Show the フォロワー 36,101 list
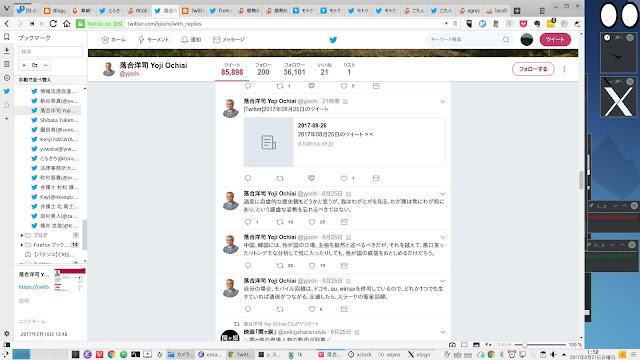640x360 pixels. tap(294, 69)
